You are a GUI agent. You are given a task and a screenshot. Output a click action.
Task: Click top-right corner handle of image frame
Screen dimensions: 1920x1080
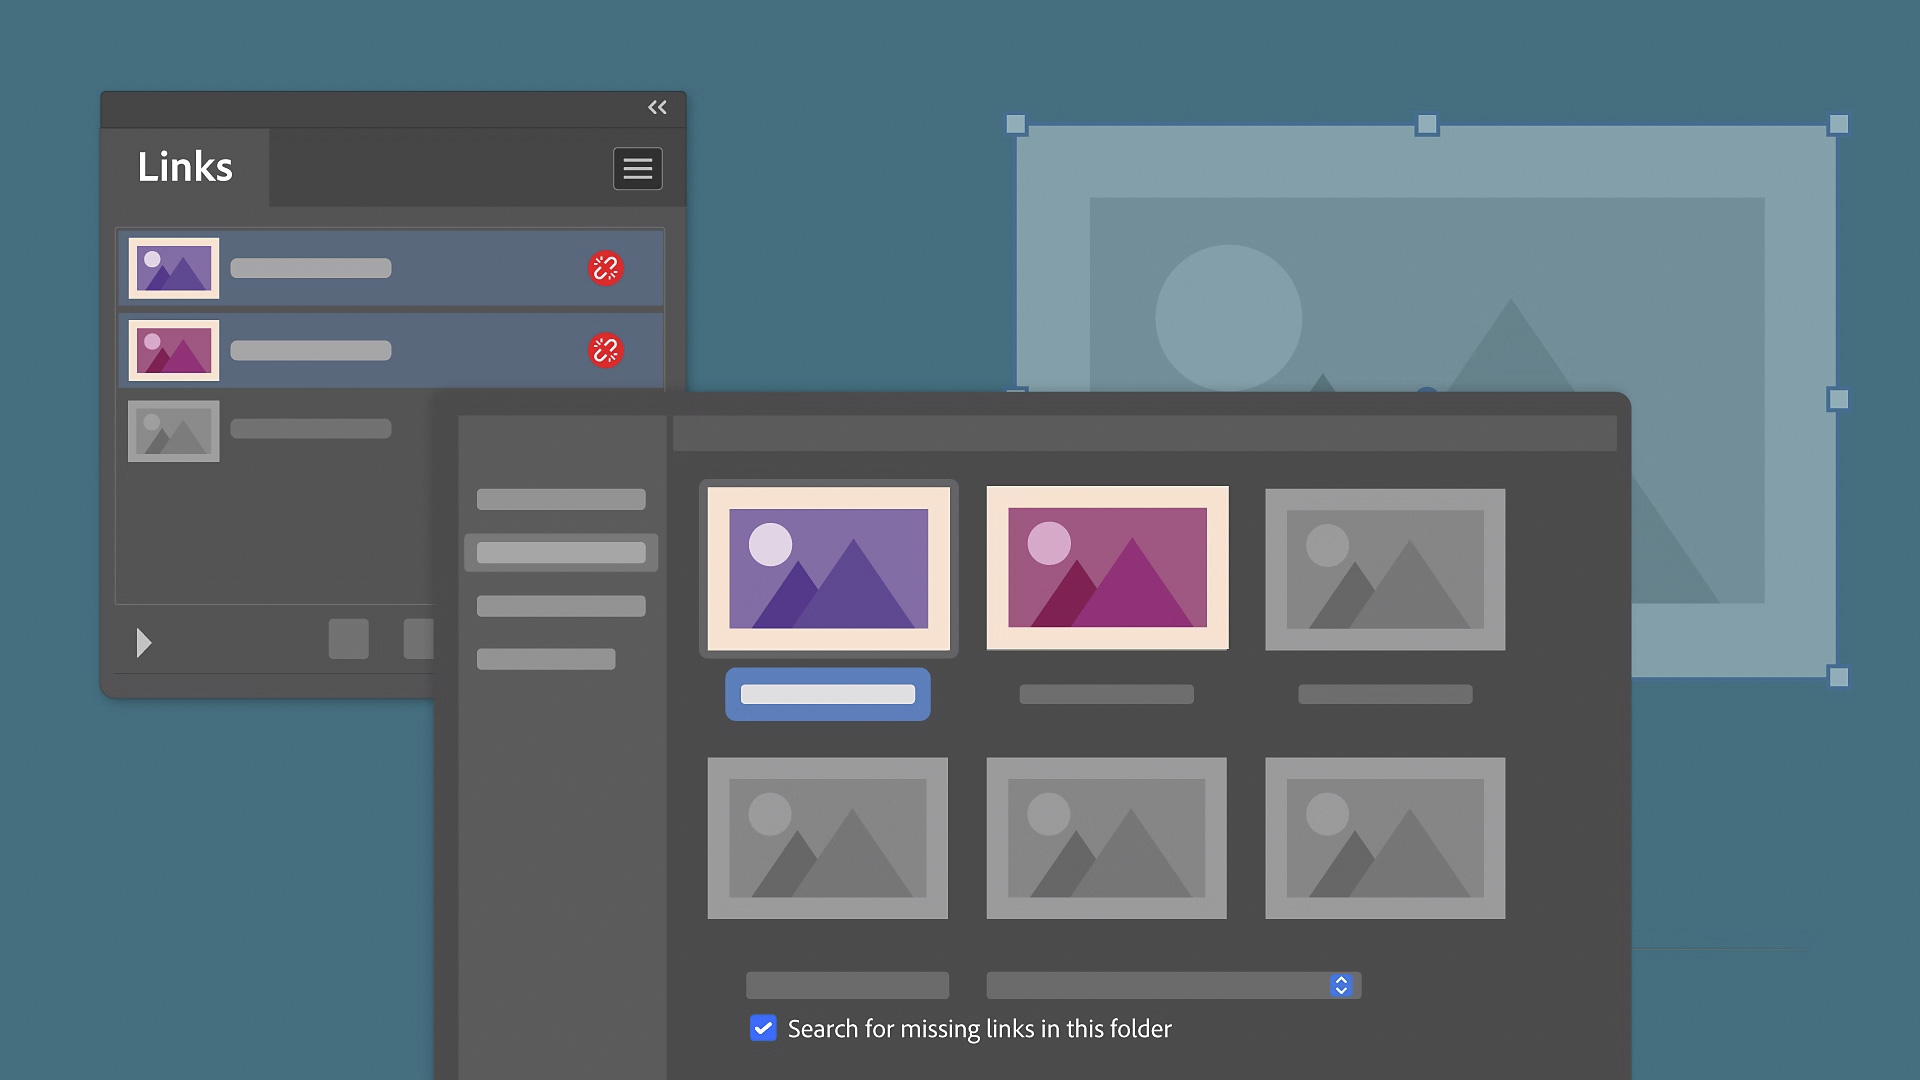tap(1838, 125)
